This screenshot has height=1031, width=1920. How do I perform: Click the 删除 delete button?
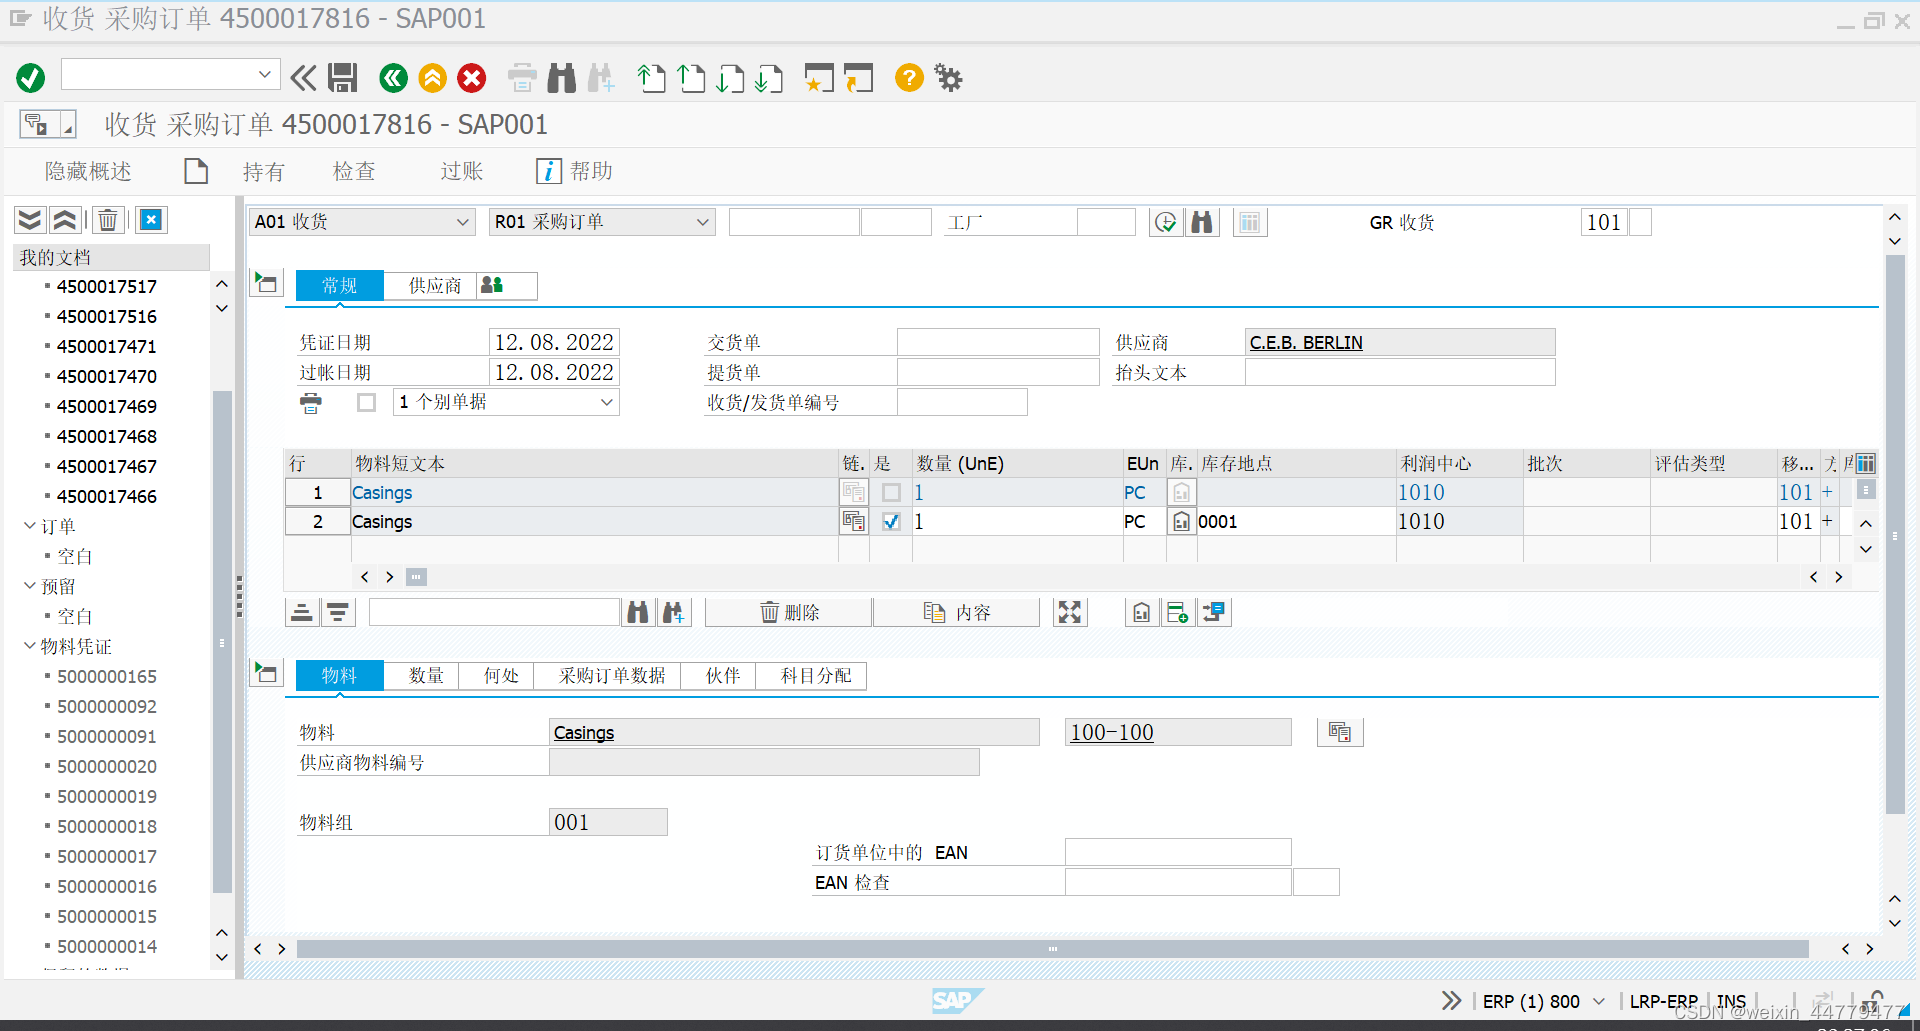point(789,612)
